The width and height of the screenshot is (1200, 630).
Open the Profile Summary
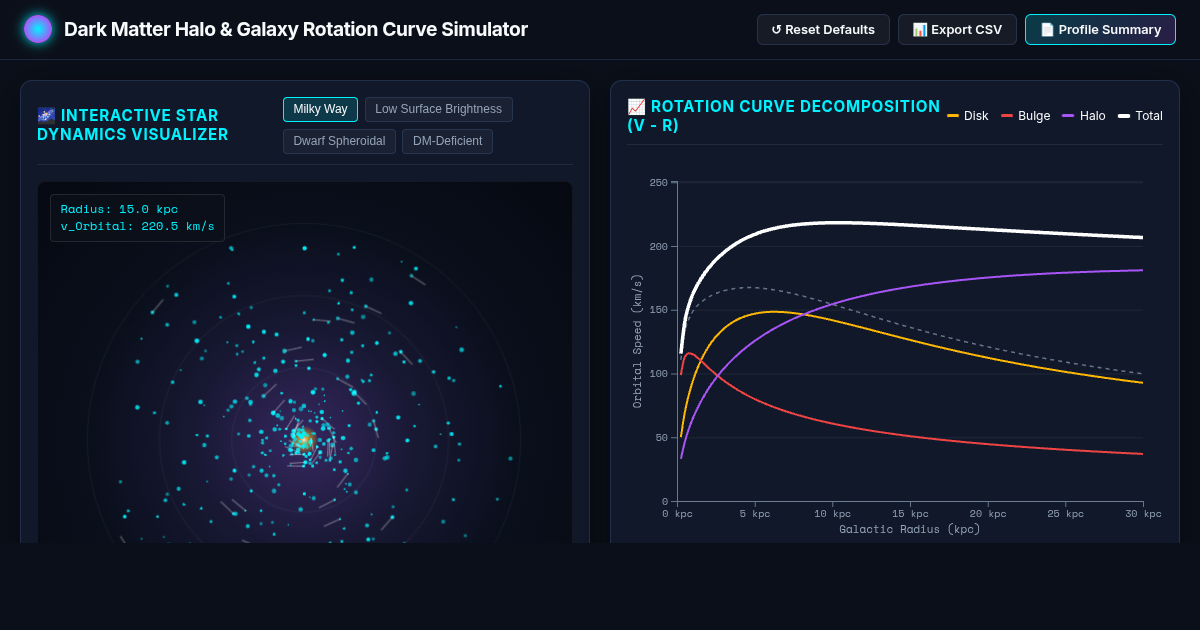(1100, 30)
